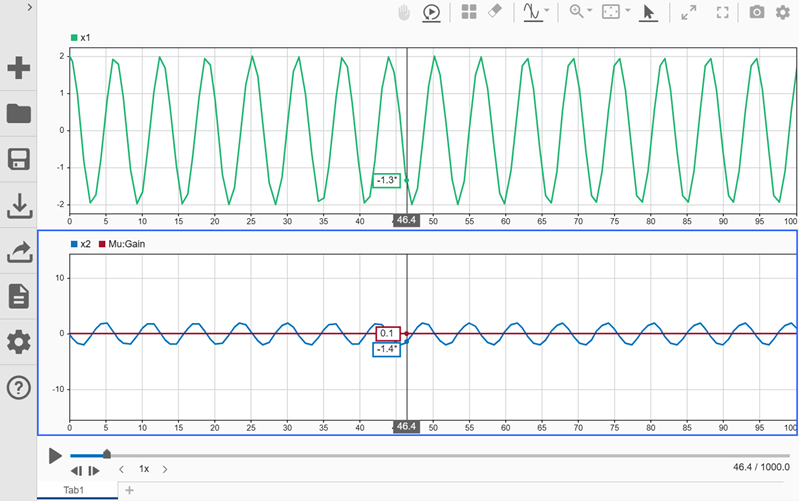The width and height of the screenshot is (799, 501).
Task: Click the Export share-arrow icon
Action: [19, 251]
